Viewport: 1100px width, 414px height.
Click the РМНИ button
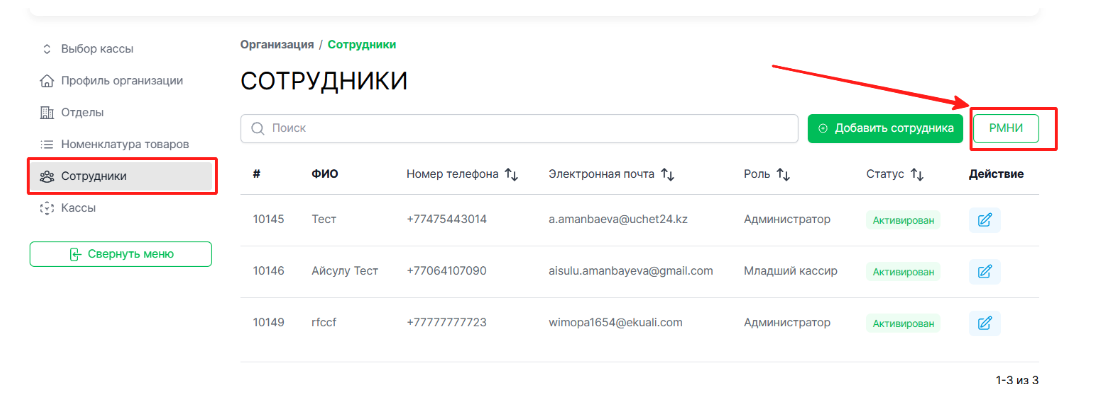tap(1005, 128)
